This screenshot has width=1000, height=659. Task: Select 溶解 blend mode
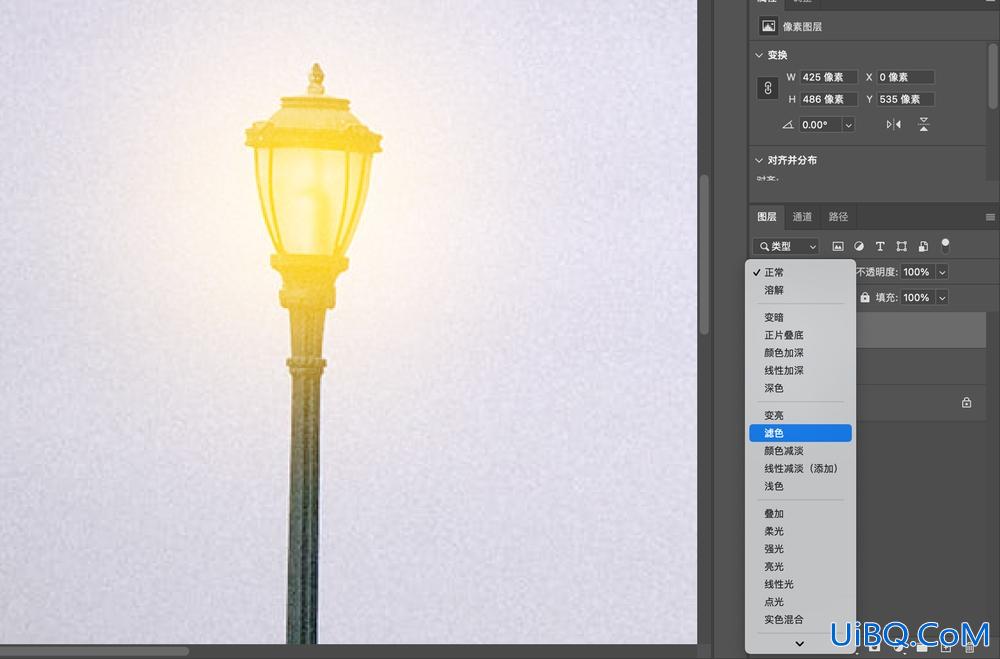(800, 290)
